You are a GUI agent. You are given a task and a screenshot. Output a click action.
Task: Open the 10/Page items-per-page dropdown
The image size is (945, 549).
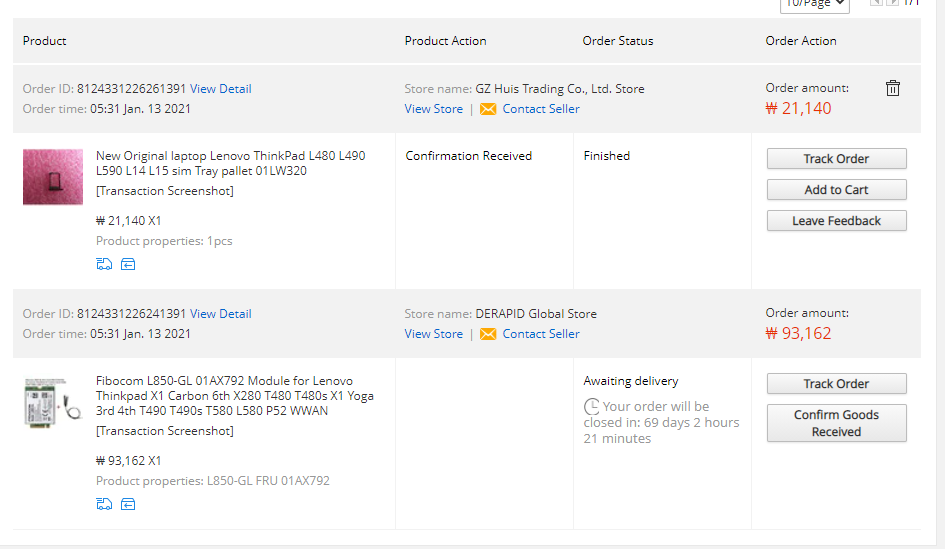point(814,4)
